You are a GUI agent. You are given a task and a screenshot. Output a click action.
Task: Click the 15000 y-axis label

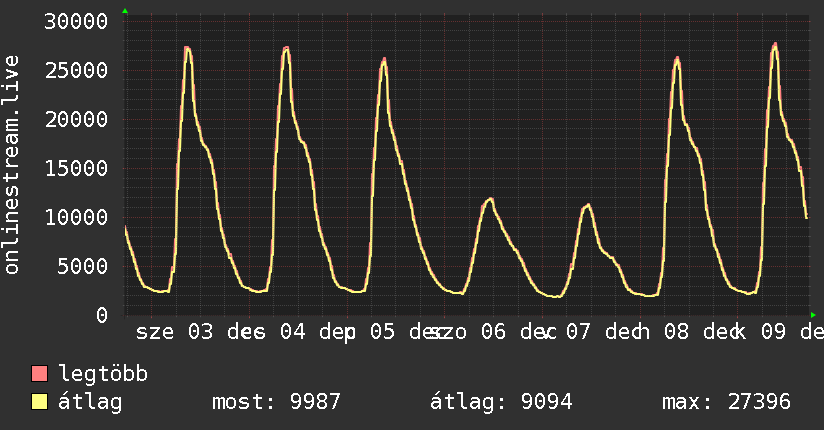pos(76,168)
